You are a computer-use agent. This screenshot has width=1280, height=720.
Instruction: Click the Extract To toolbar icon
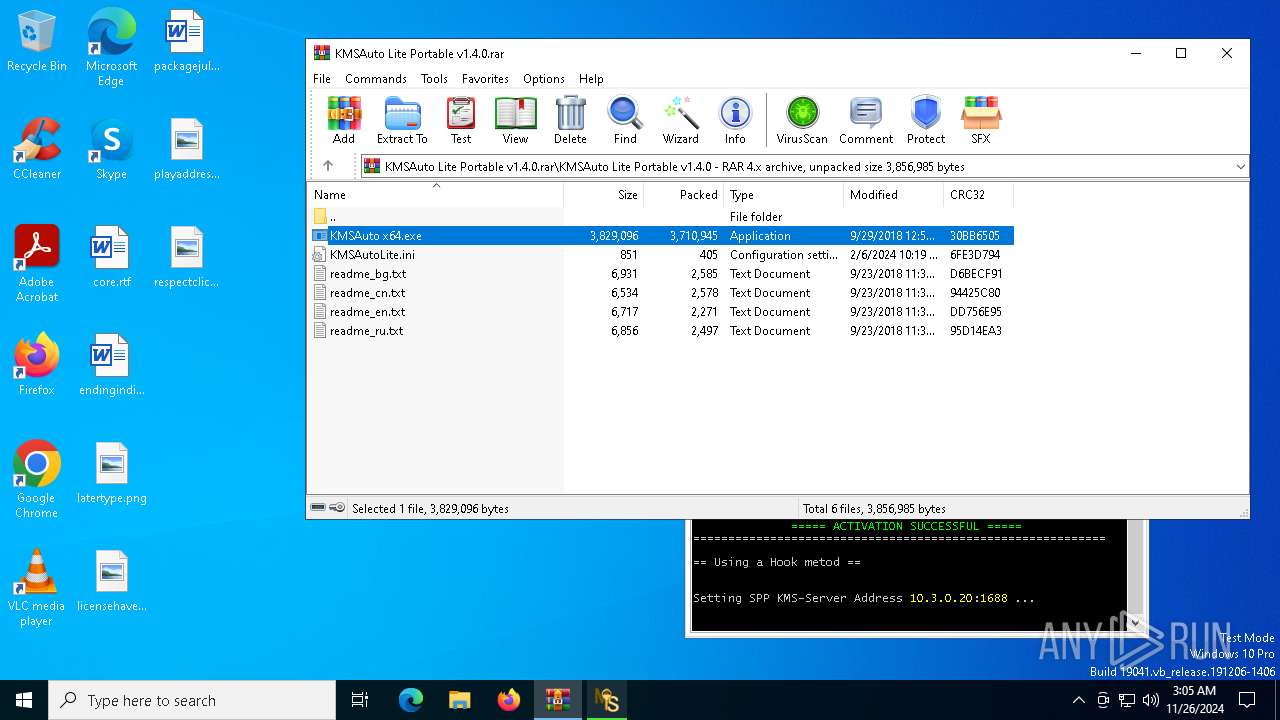[402, 120]
